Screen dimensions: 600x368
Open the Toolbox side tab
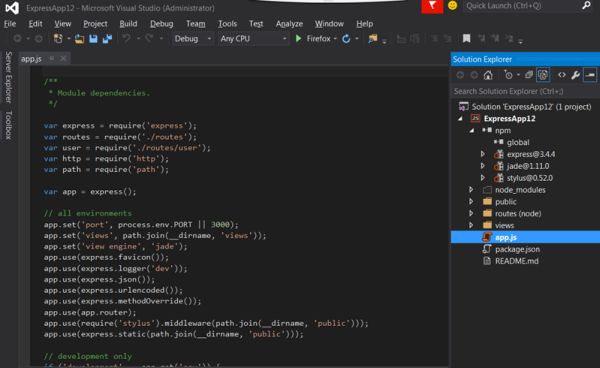coord(8,125)
